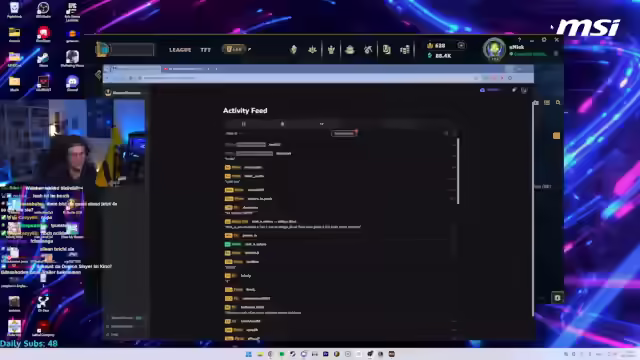Open the Loot chest icon in client navigation
The height and width of the screenshot is (360, 640).
[350, 50]
